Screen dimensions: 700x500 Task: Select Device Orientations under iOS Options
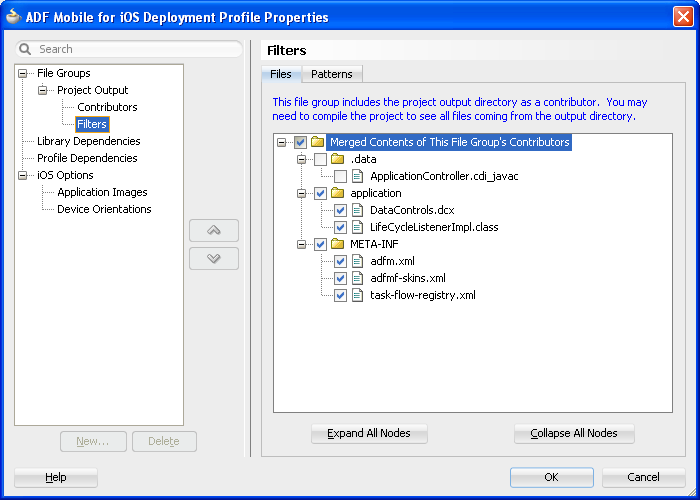[104, 209]
